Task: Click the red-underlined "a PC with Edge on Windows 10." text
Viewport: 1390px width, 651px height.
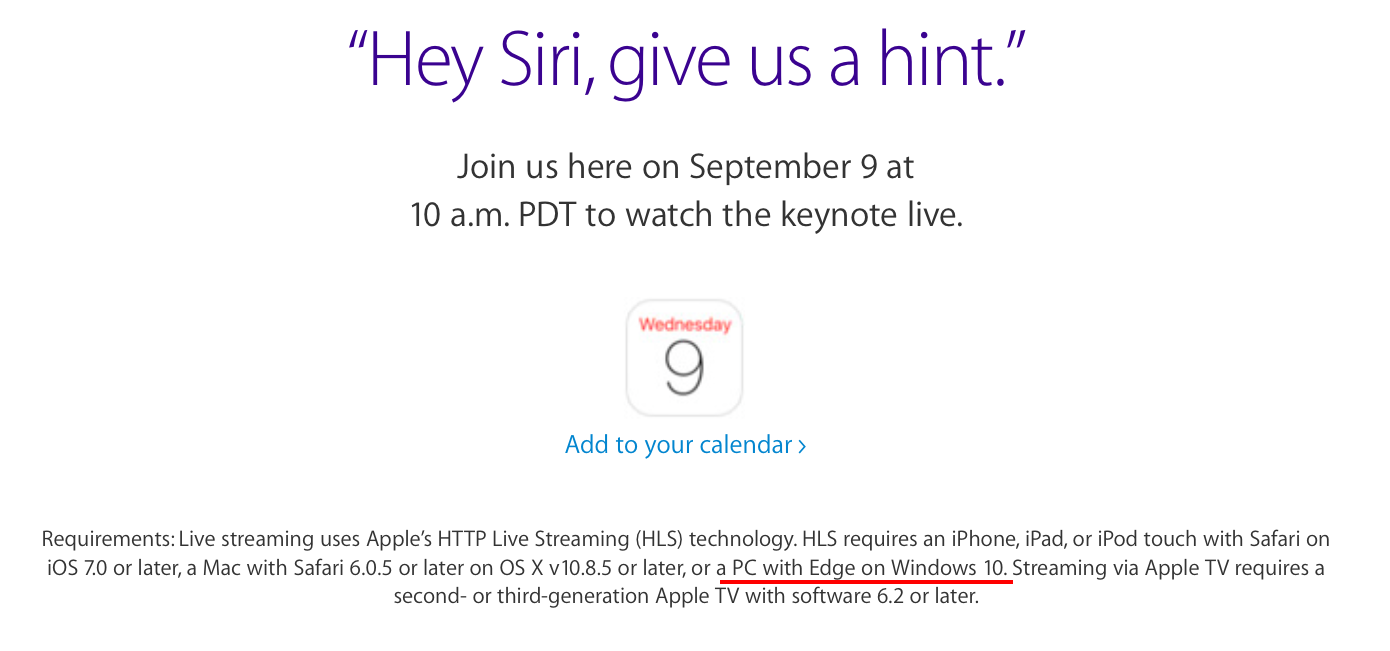Action: pos(864,569)
